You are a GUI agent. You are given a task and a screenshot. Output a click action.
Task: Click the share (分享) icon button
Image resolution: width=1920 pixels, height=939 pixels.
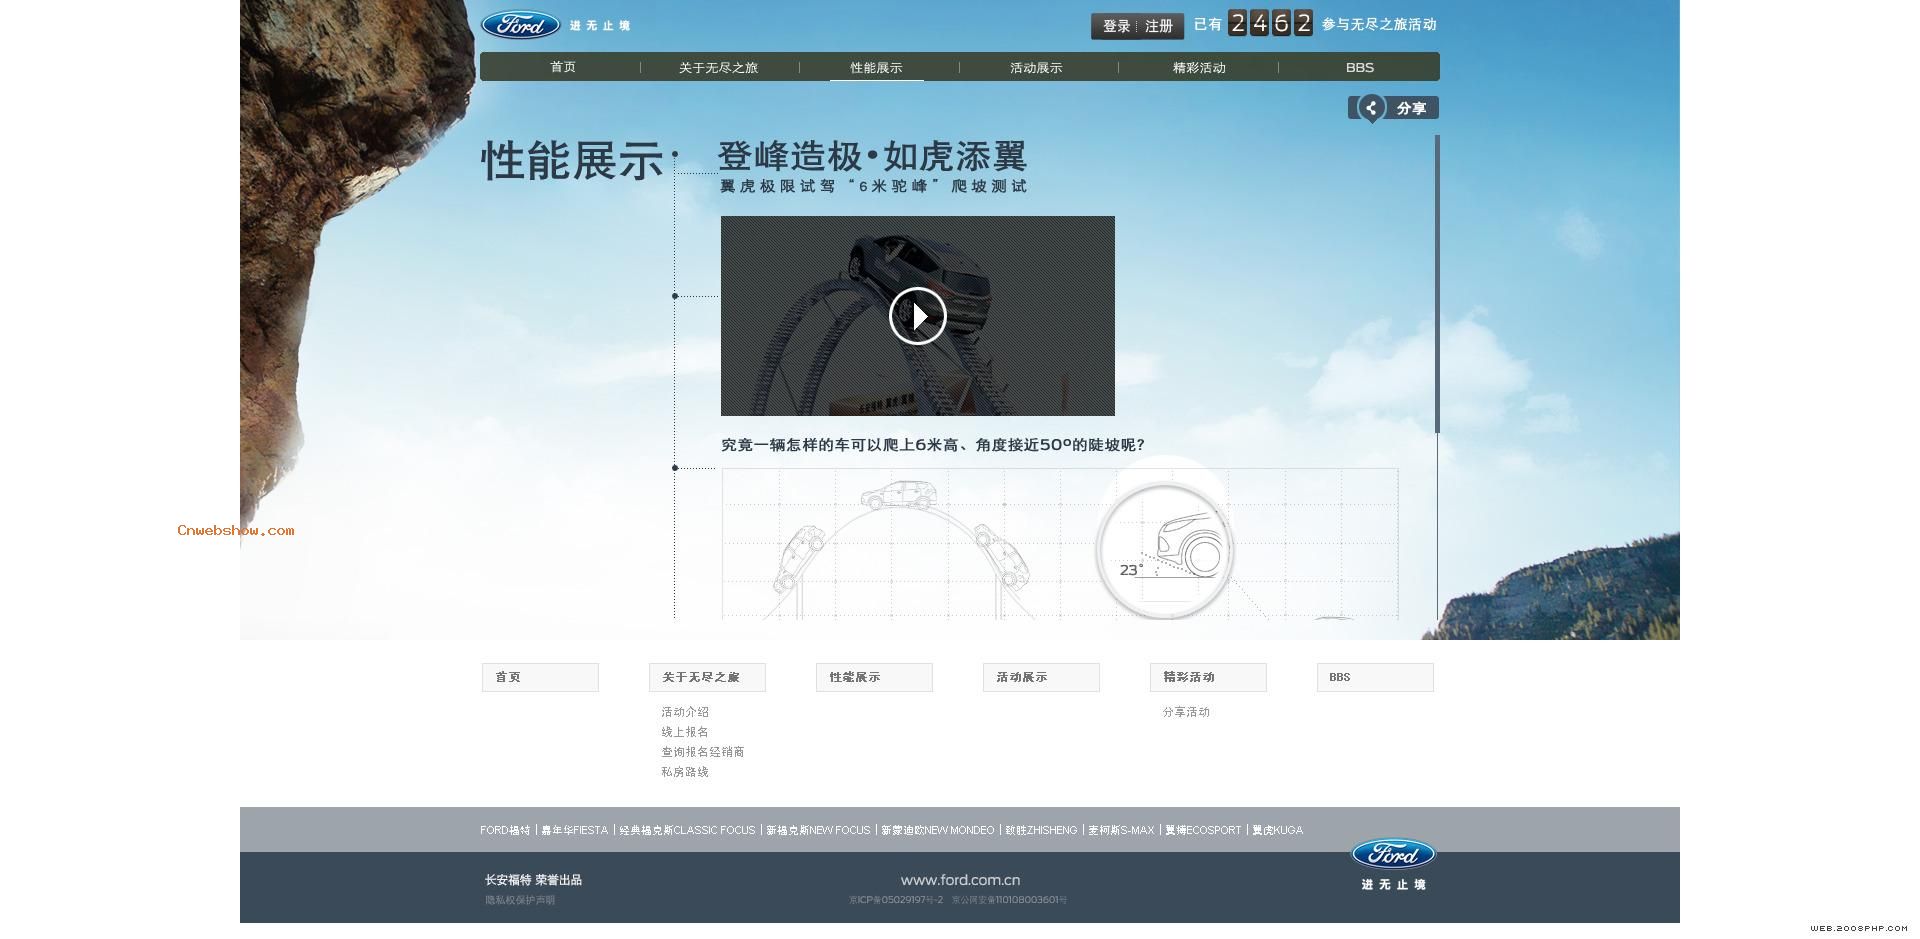[1393, 108]
